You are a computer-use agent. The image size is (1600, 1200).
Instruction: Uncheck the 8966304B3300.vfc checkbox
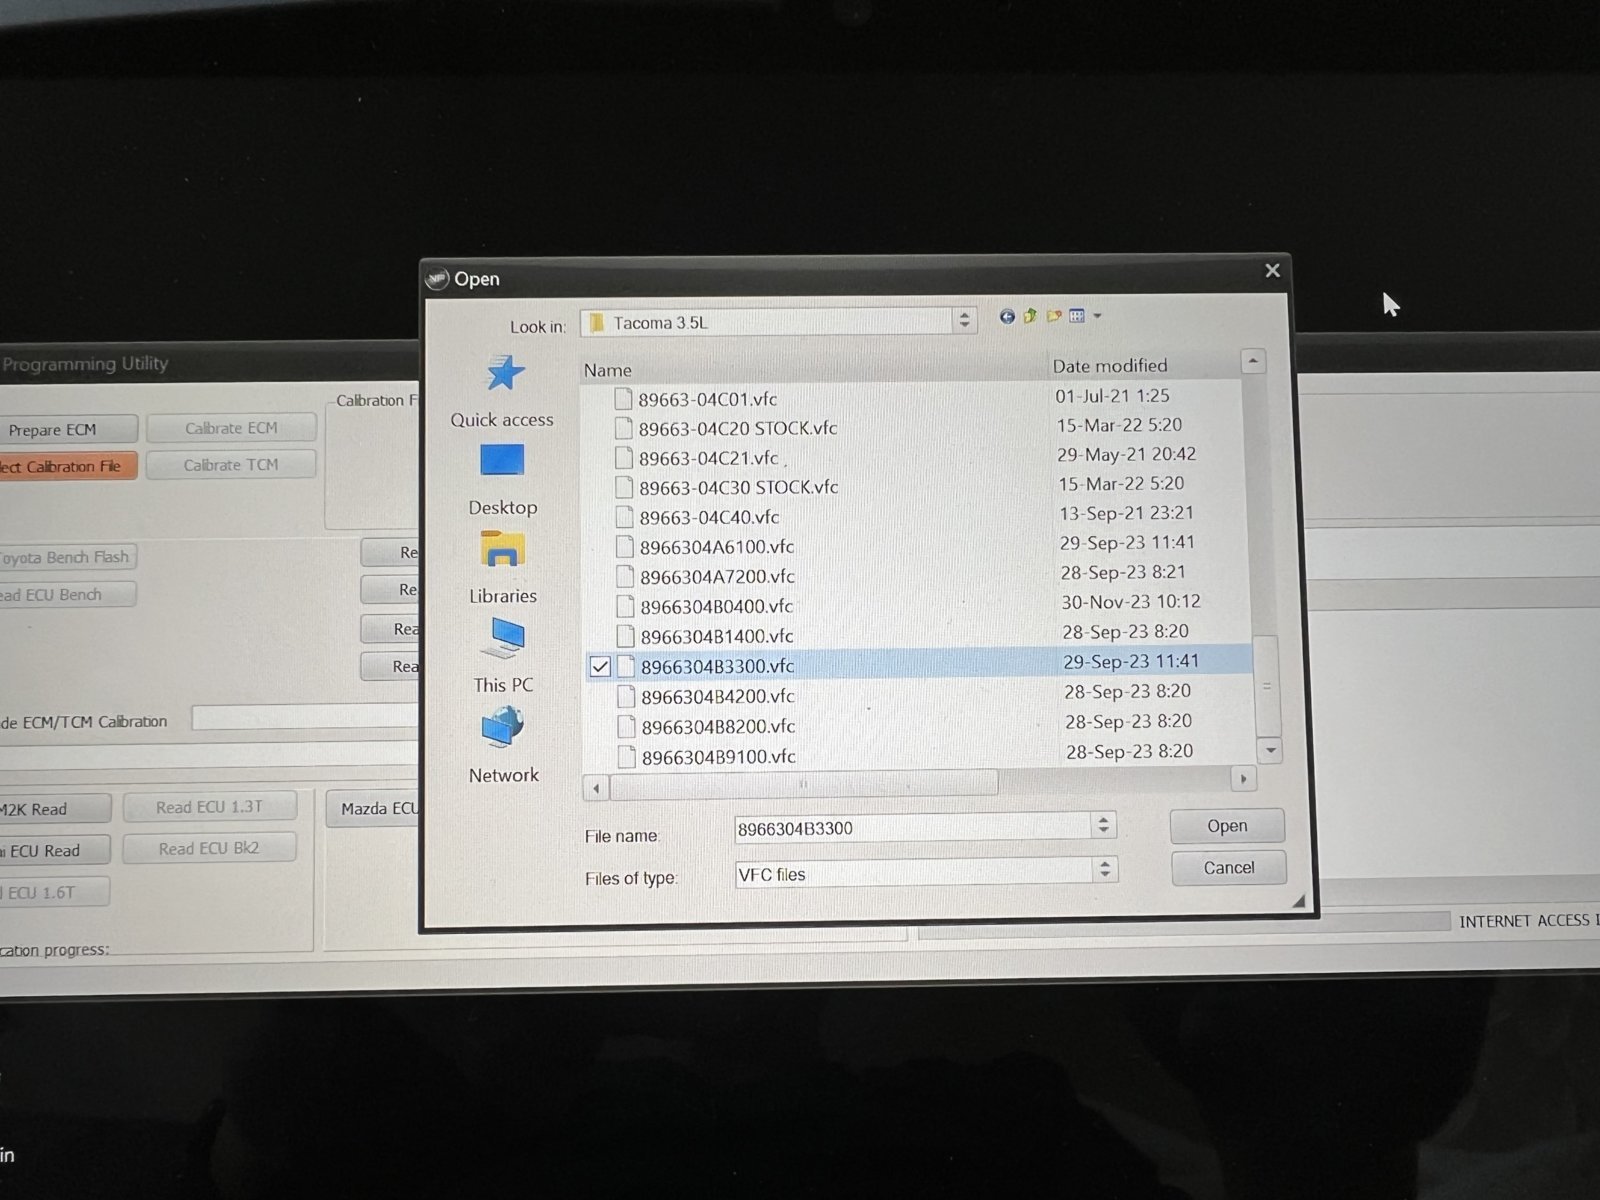pyautogui.click(x=600, y=666)
